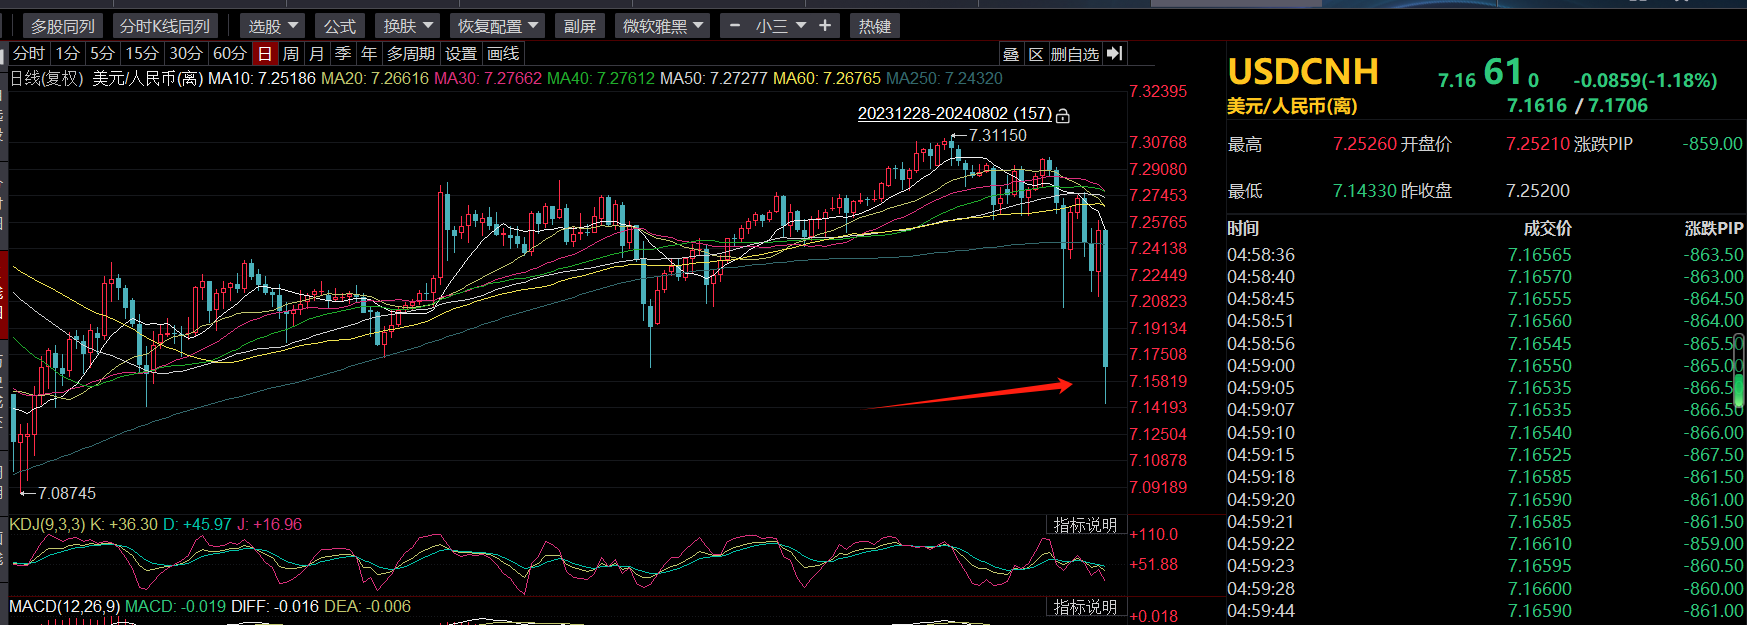Click the KDJ(9,3,3) indicator label
1747x625 pixels.
pyautogui.click(x=47, y=524)
